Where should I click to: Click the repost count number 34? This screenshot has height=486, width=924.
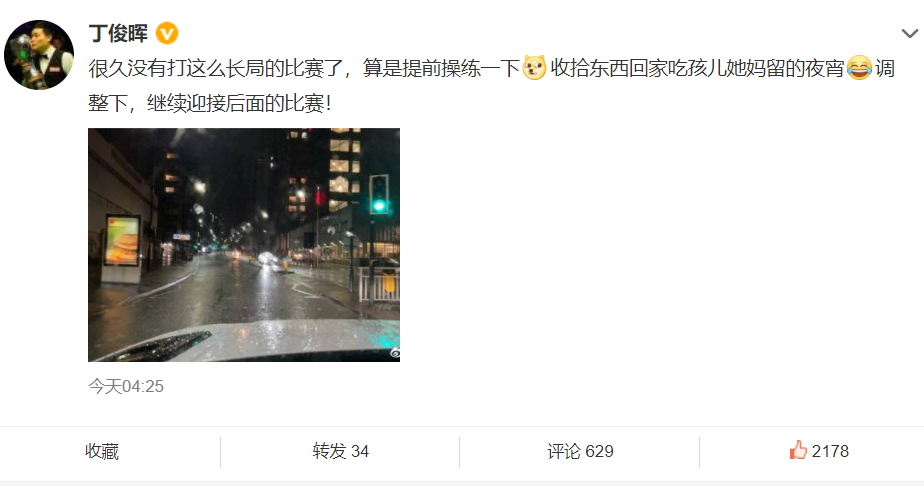[359, 451]
